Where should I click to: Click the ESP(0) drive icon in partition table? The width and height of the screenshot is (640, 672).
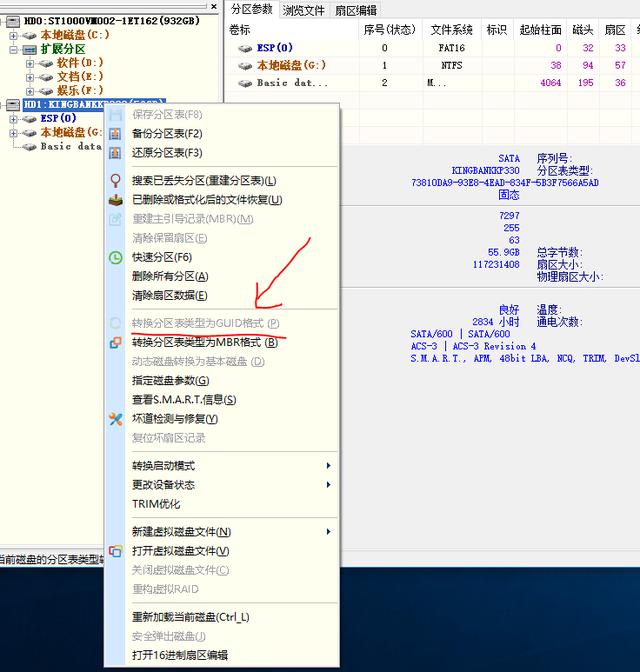click(245, 48)
